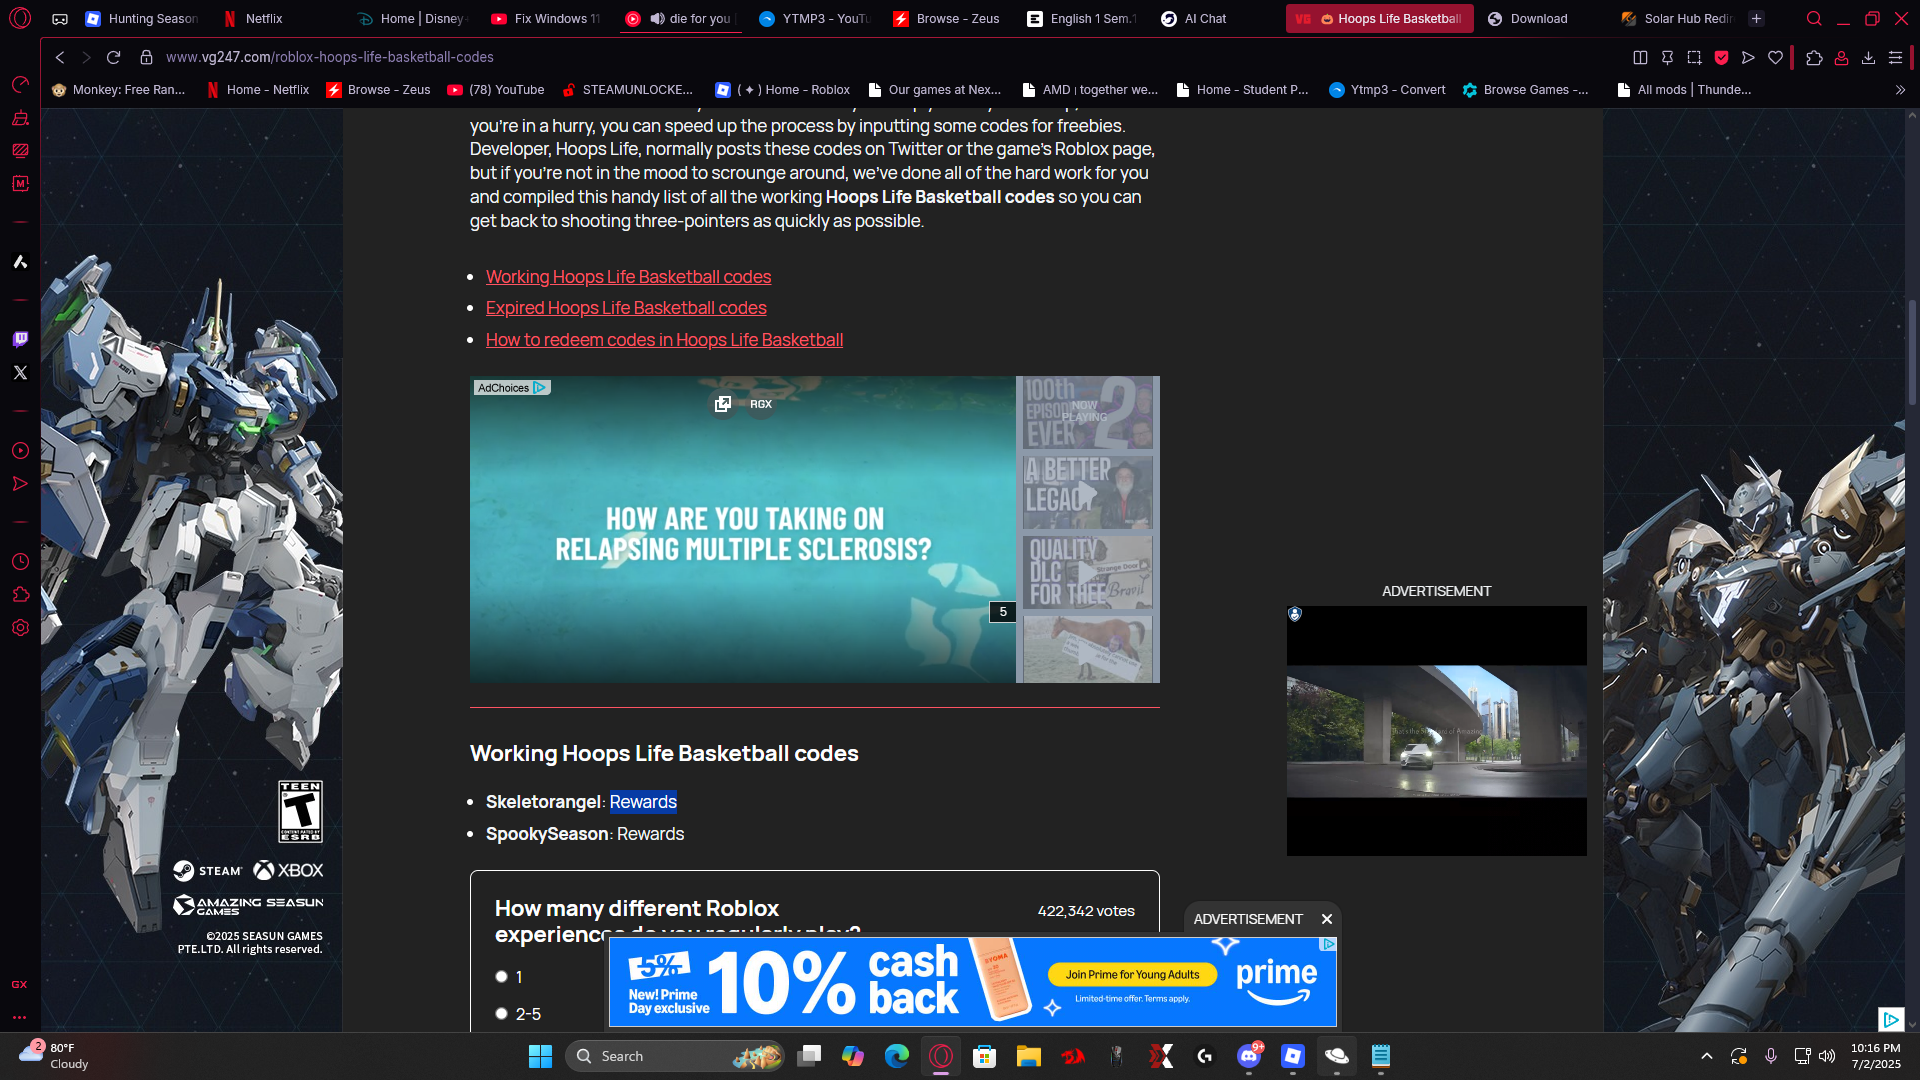Open the 'Ytmp3 - Convert' bookmark
The image size is (1920, 1080).
point(1387,90)
